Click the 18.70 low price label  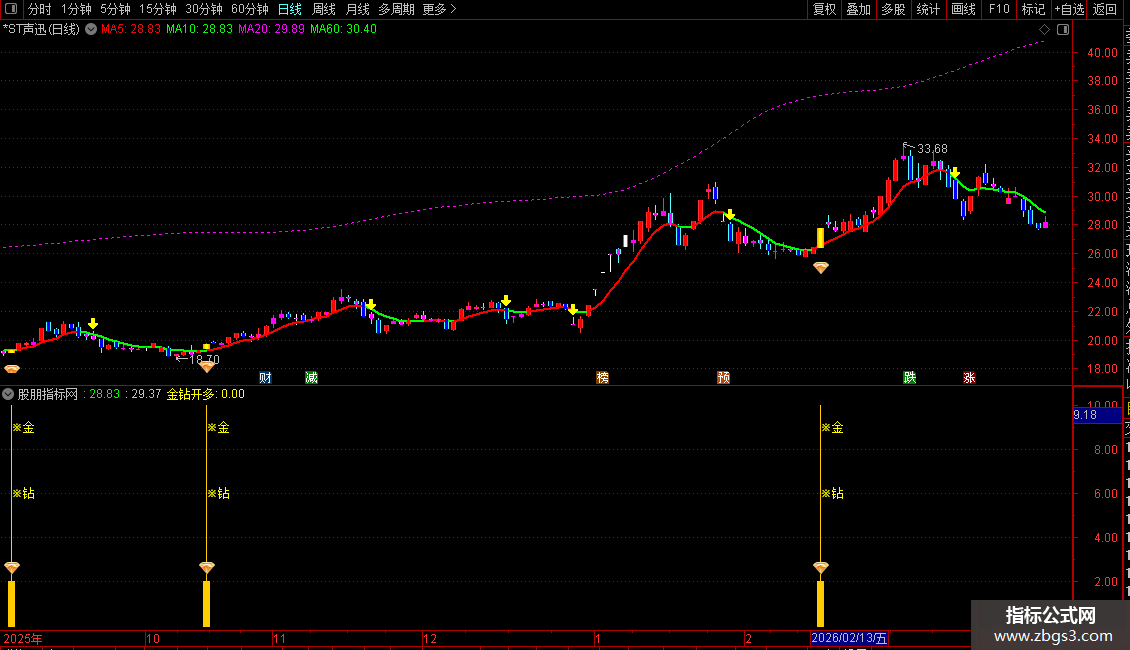point(204,359)
